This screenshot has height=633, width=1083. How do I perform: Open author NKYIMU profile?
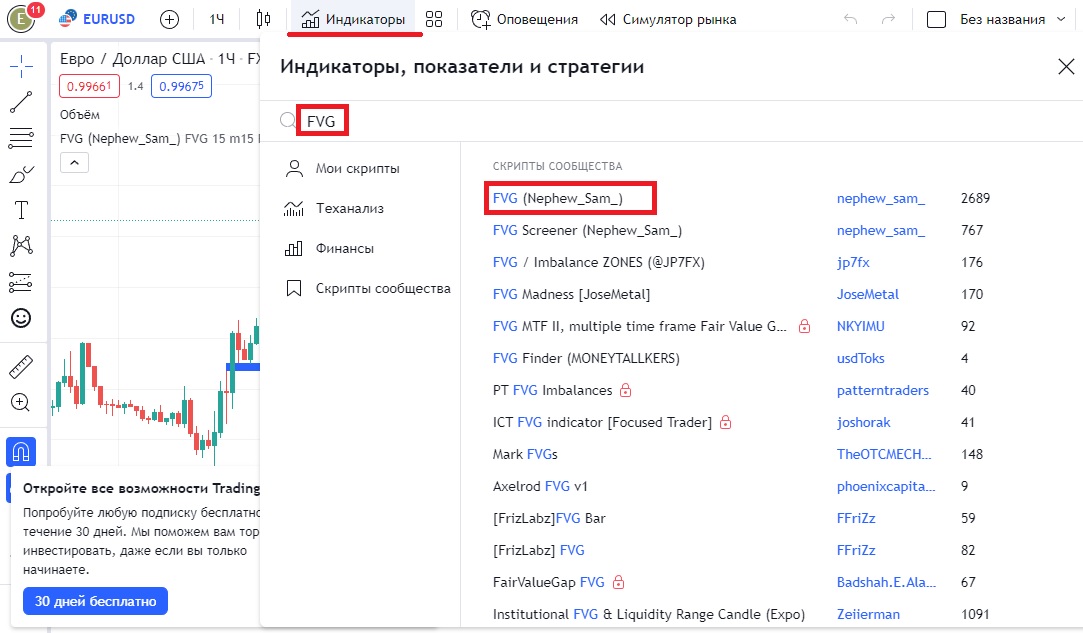[861, 326]
